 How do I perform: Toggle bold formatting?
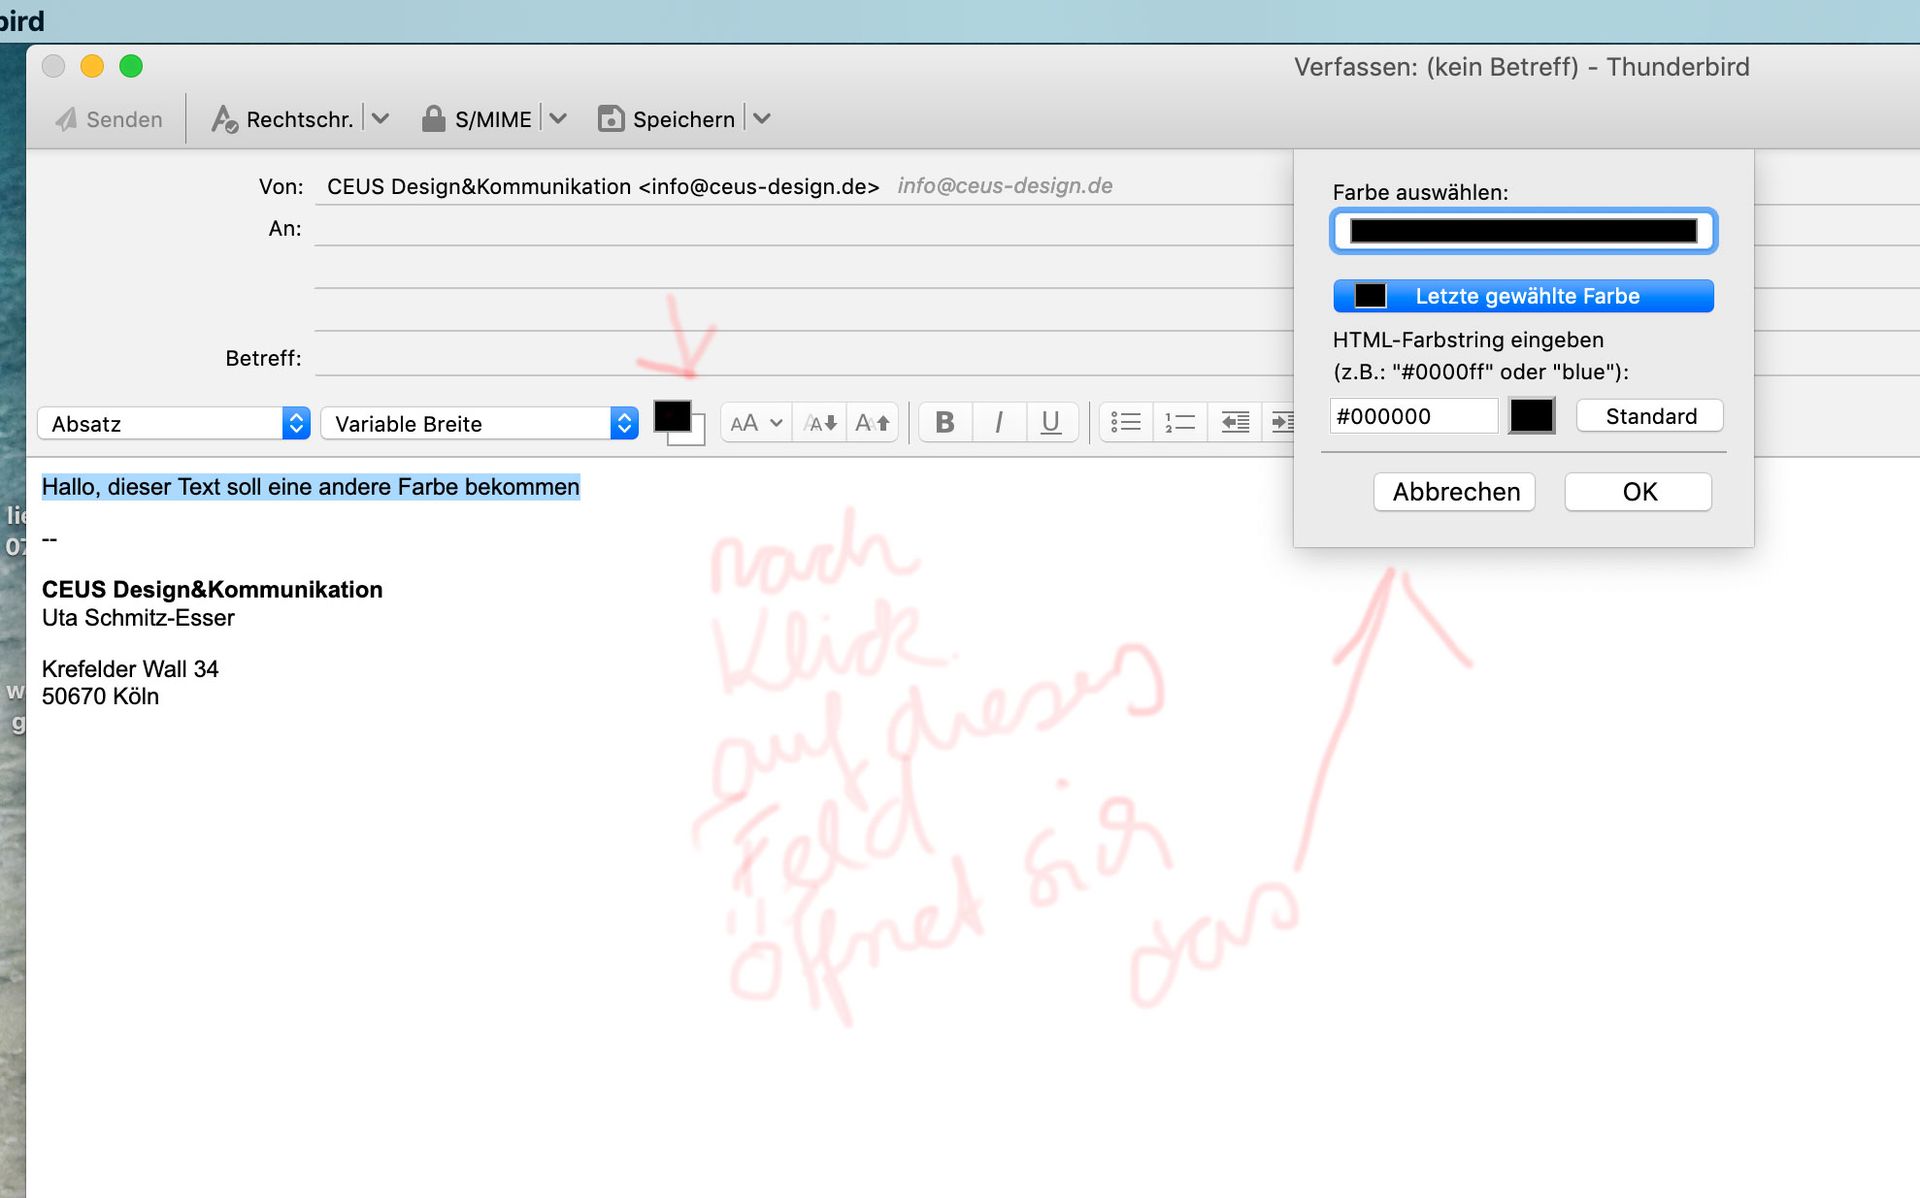944,423
